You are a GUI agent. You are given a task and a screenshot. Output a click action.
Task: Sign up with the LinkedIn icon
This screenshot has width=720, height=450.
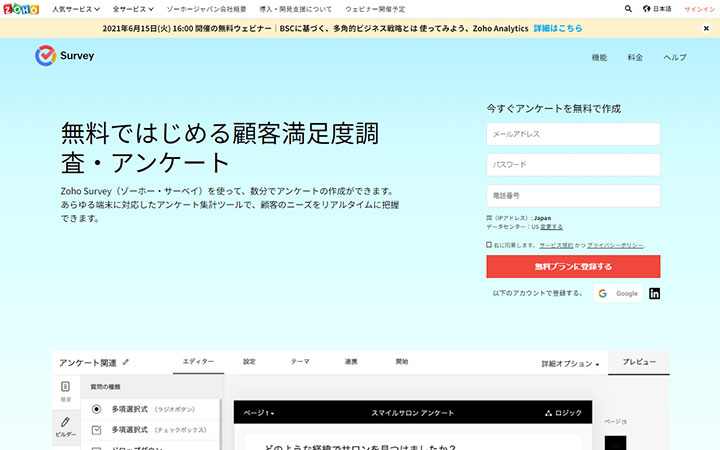[654, 293]
